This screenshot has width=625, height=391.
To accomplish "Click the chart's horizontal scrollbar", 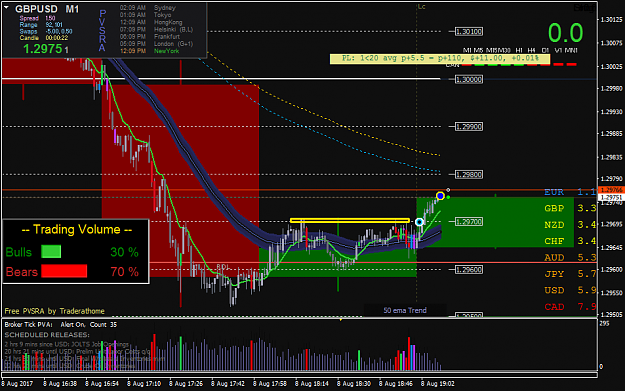I will point(299,375).
